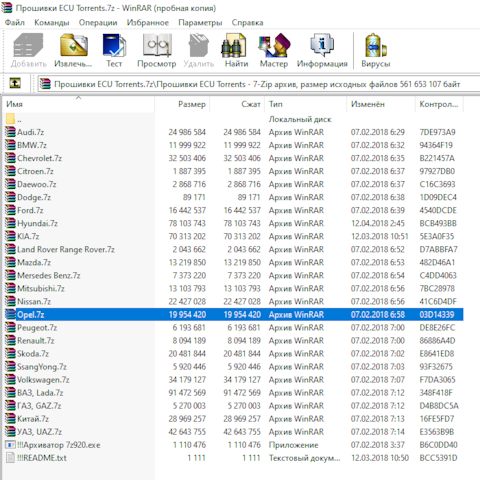Click the archive icon next to Nissan.7z
This screenshot has width=480, height=480.
tap(10, 301)
